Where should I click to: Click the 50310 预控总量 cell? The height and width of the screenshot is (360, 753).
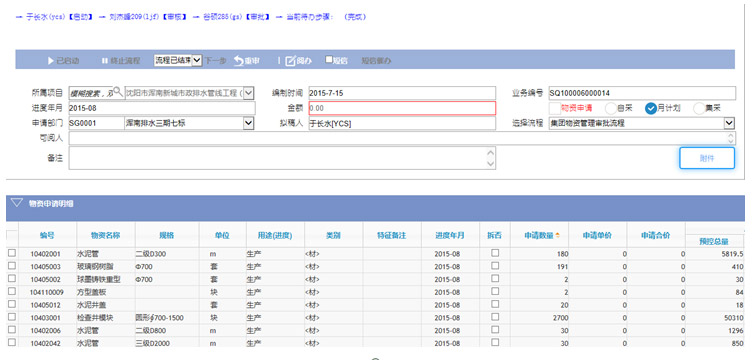[715, 318]
